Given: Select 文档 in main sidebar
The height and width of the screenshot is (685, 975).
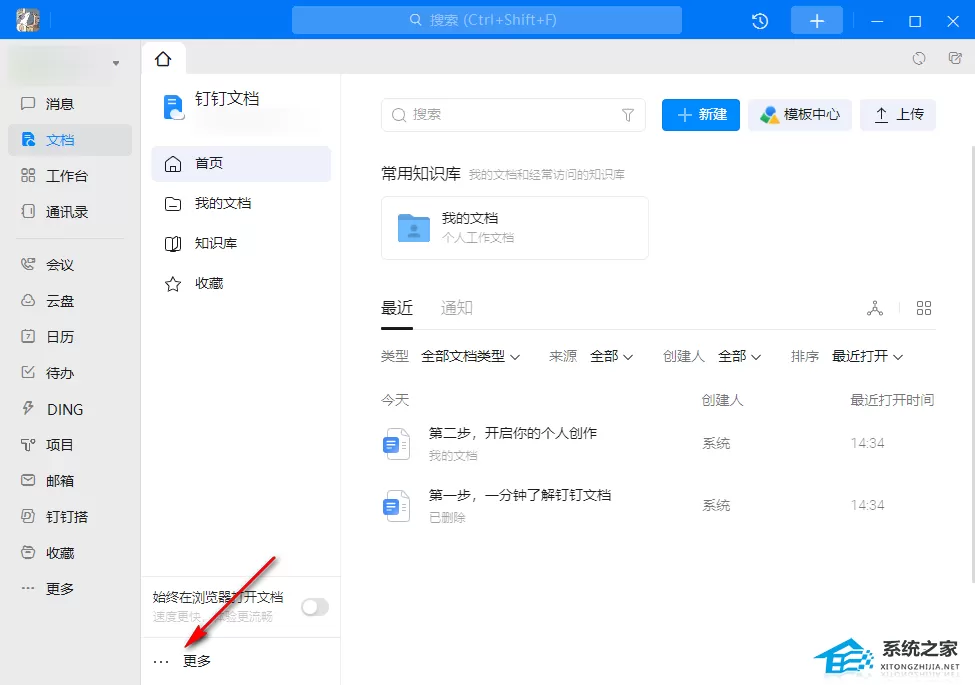Looking at the screenshot, I should pos(70,140).
